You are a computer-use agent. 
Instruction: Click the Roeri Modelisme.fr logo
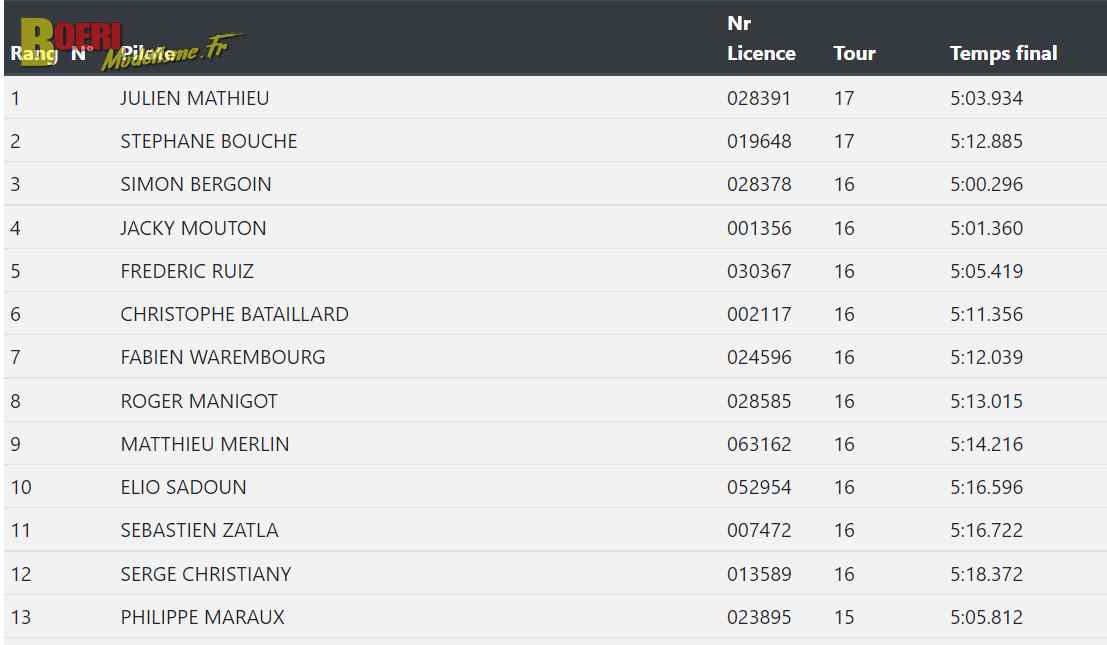(x=131, y=44)
